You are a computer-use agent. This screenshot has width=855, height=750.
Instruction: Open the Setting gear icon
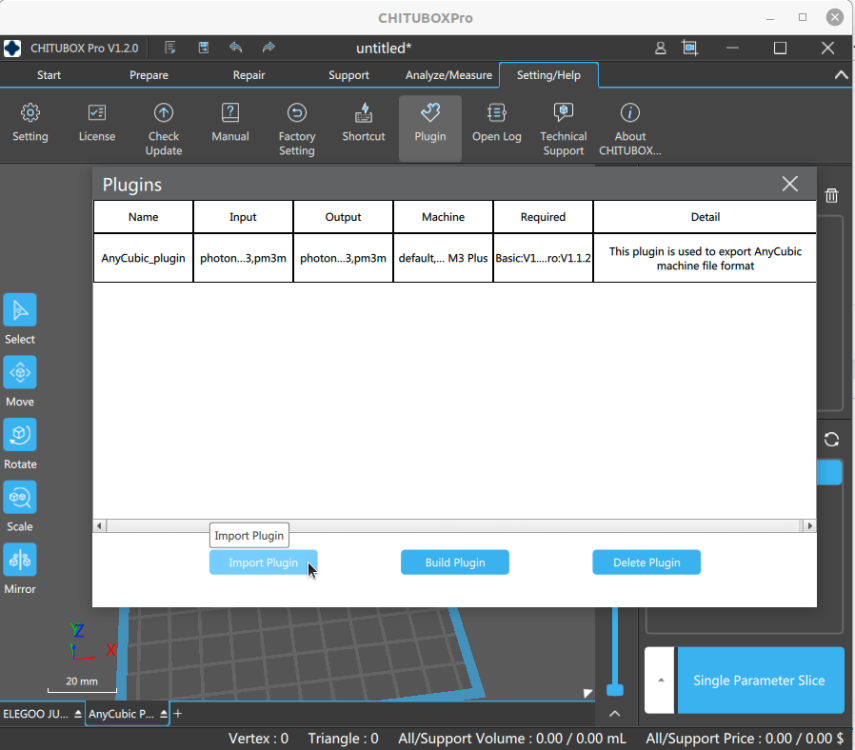(x=30, y=113)
